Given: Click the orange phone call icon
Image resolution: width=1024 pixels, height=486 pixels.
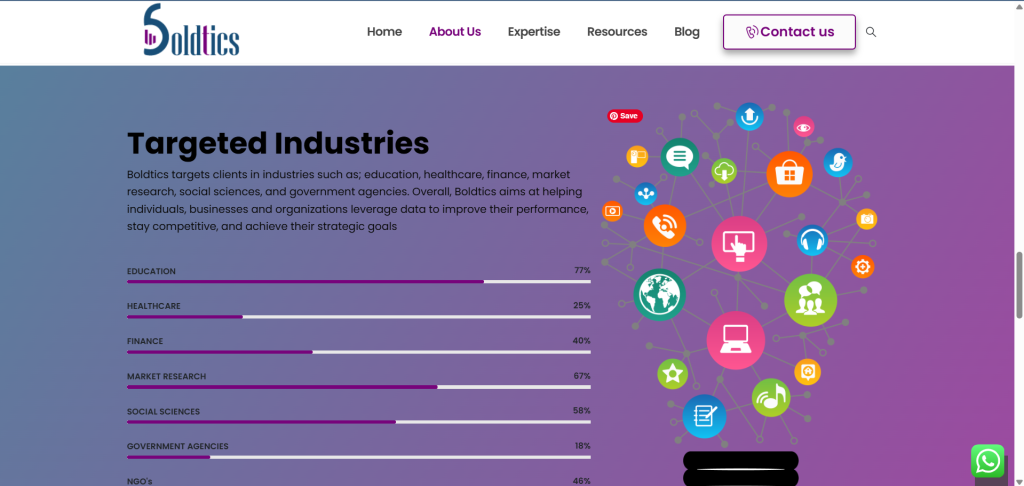Looking at the screenshot, I should (x=665, y=225).
